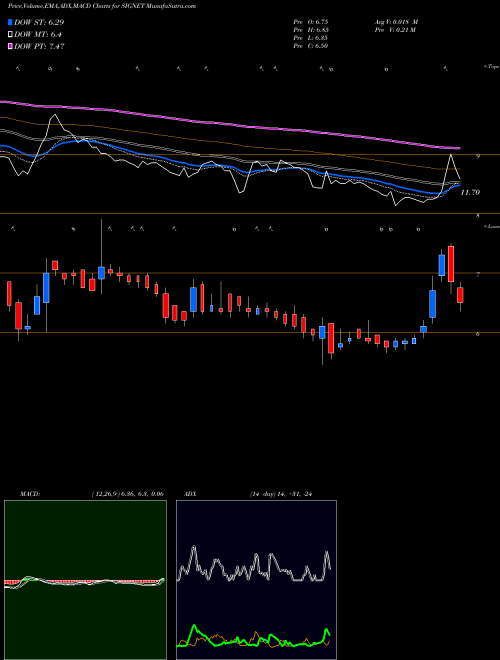Click the ADX (14 day) values text
The height and width of the screenshot is (660, 500).
click(280, 494)
